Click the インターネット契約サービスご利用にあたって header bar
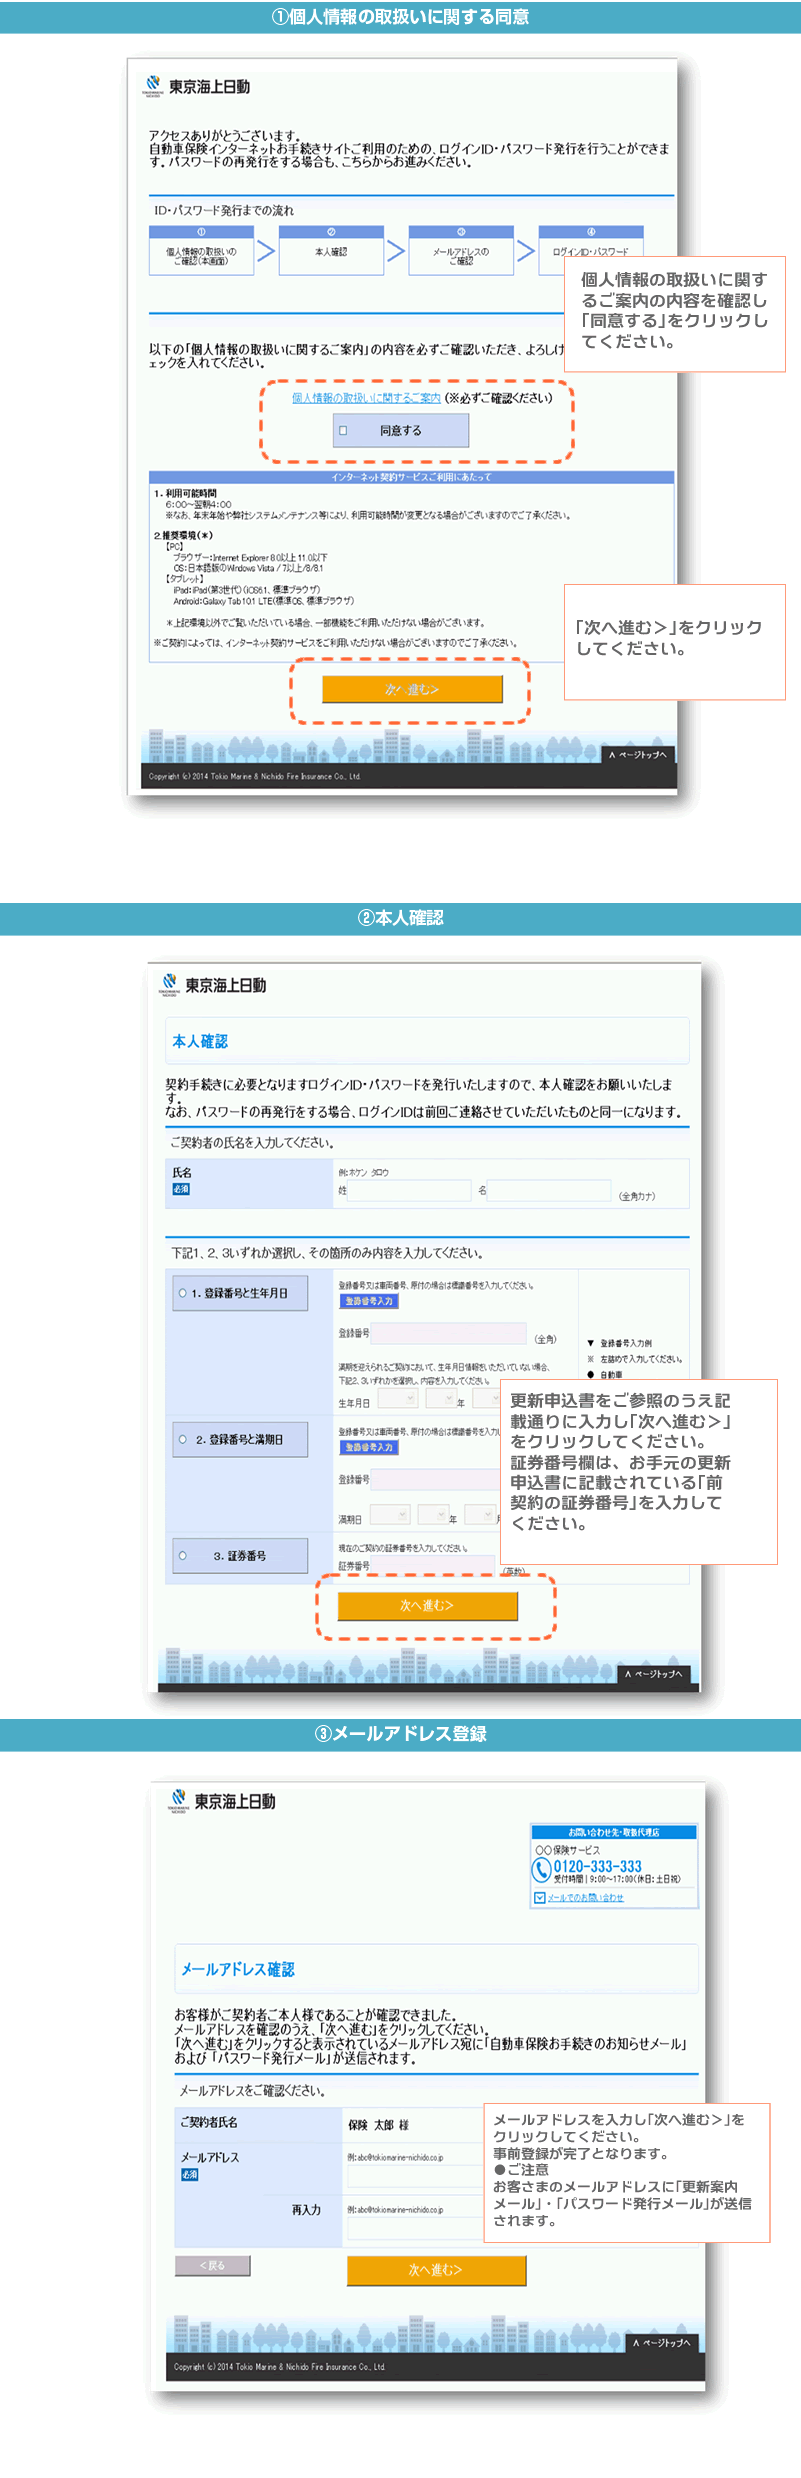Viewport: 801px width, 2478px height. (412, 477)
